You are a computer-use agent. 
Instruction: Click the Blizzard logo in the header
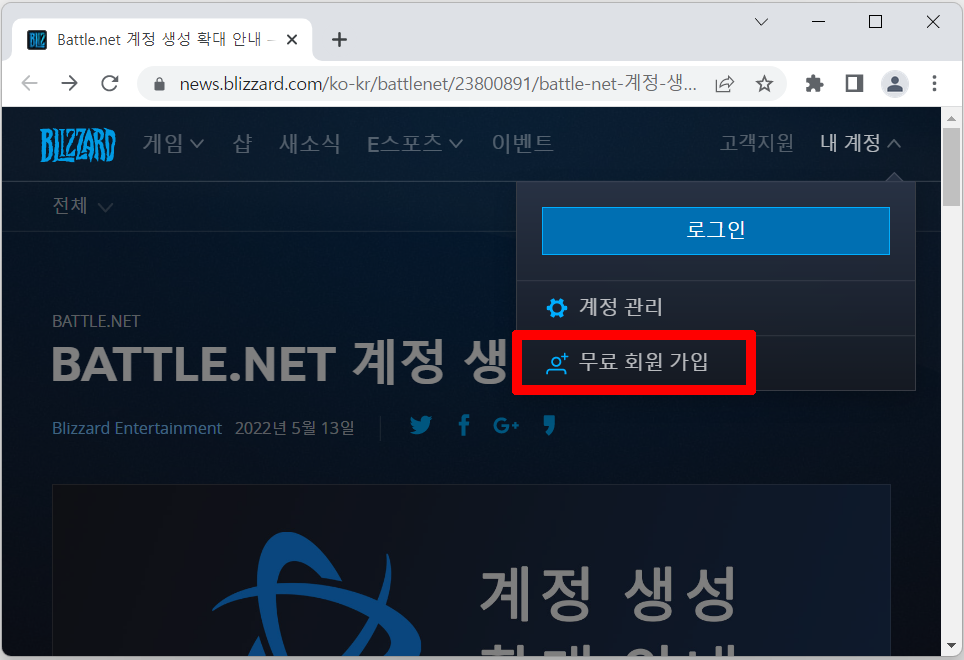77,144
